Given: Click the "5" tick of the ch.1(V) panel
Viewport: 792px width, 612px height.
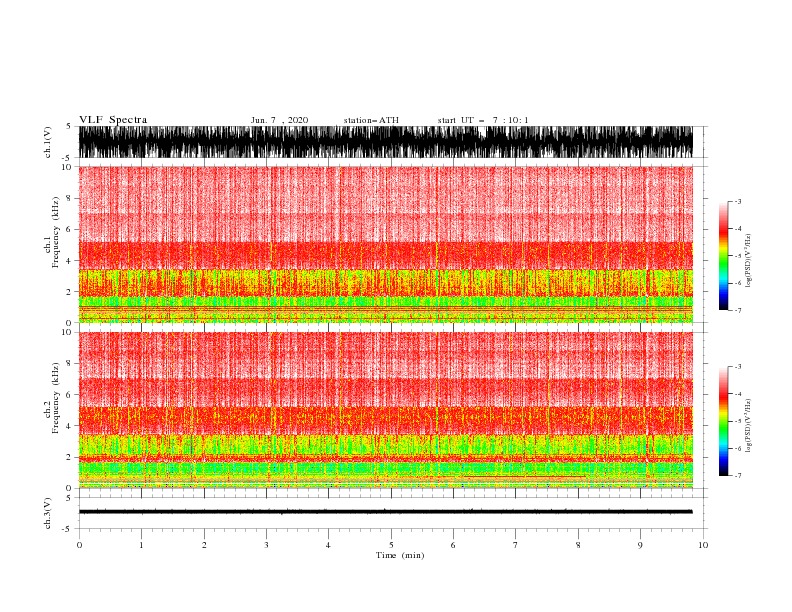Looking at the screenshot, I should pyautogui.click(x=69, y=126).
